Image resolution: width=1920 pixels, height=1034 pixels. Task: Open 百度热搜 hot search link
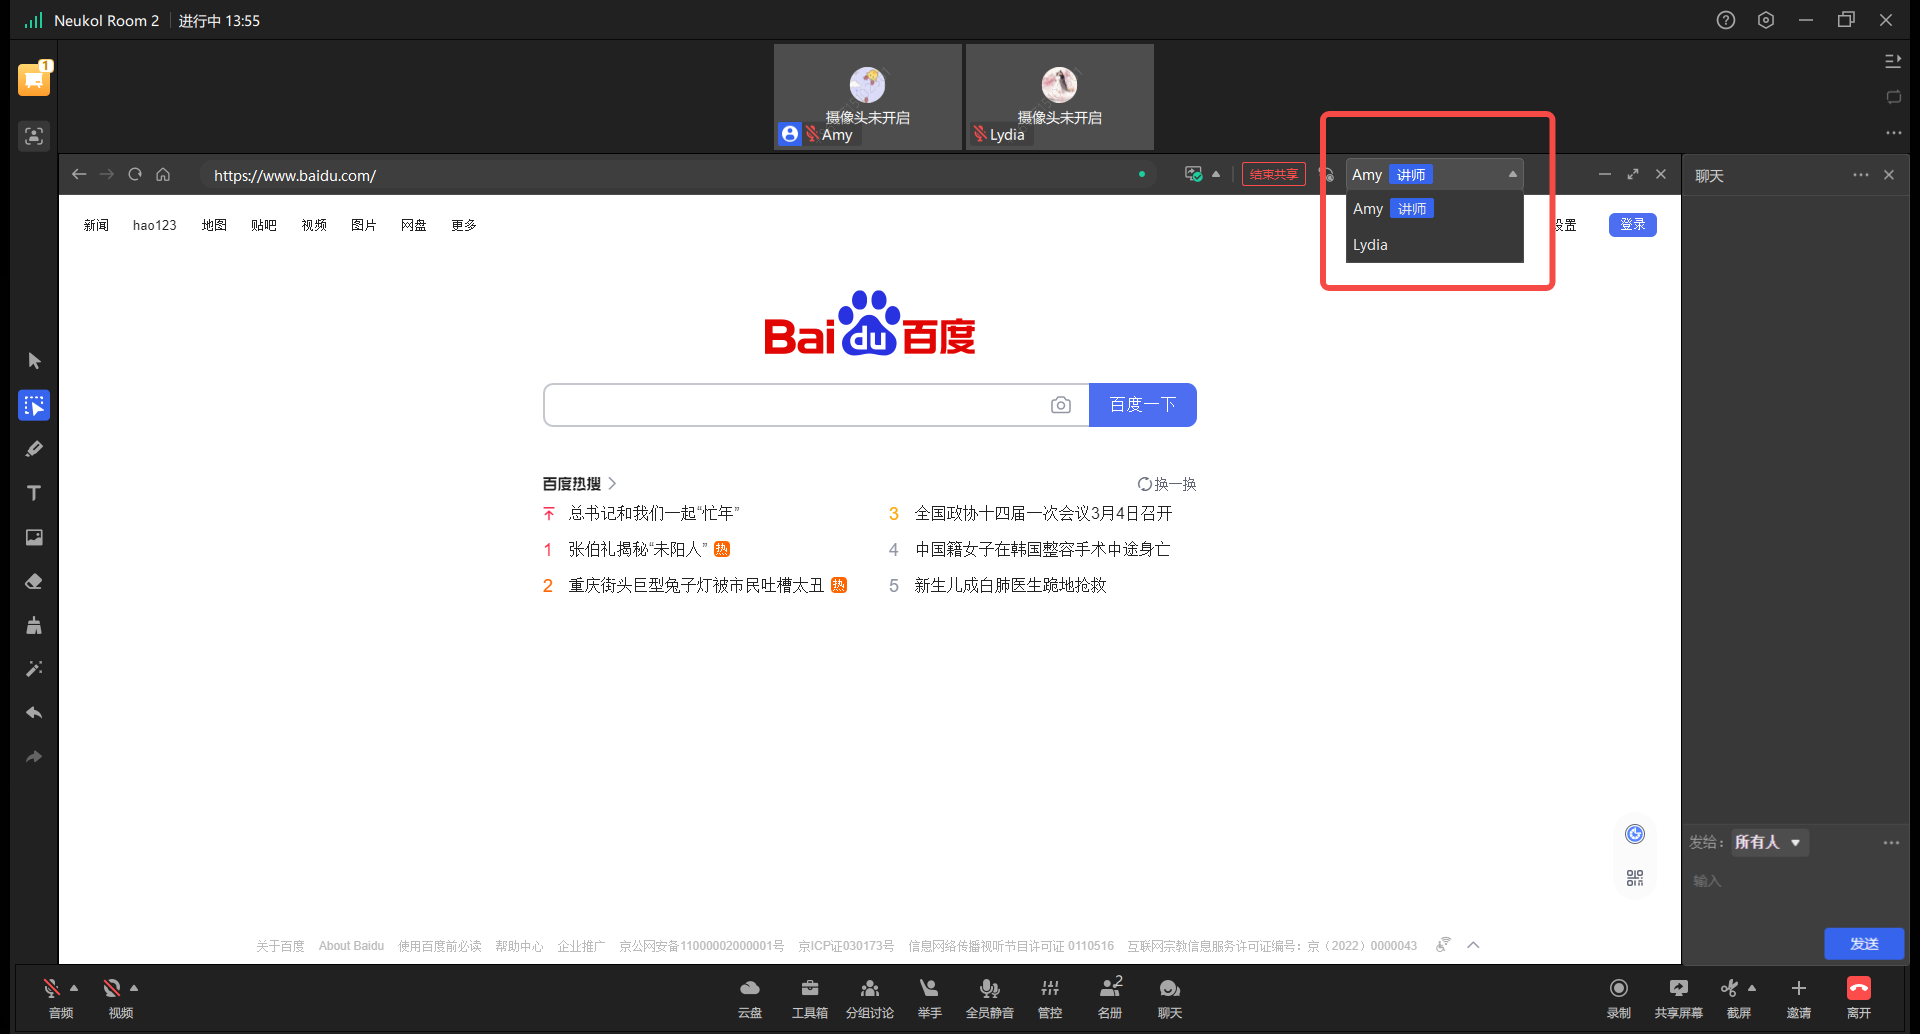tap(579, 484)
